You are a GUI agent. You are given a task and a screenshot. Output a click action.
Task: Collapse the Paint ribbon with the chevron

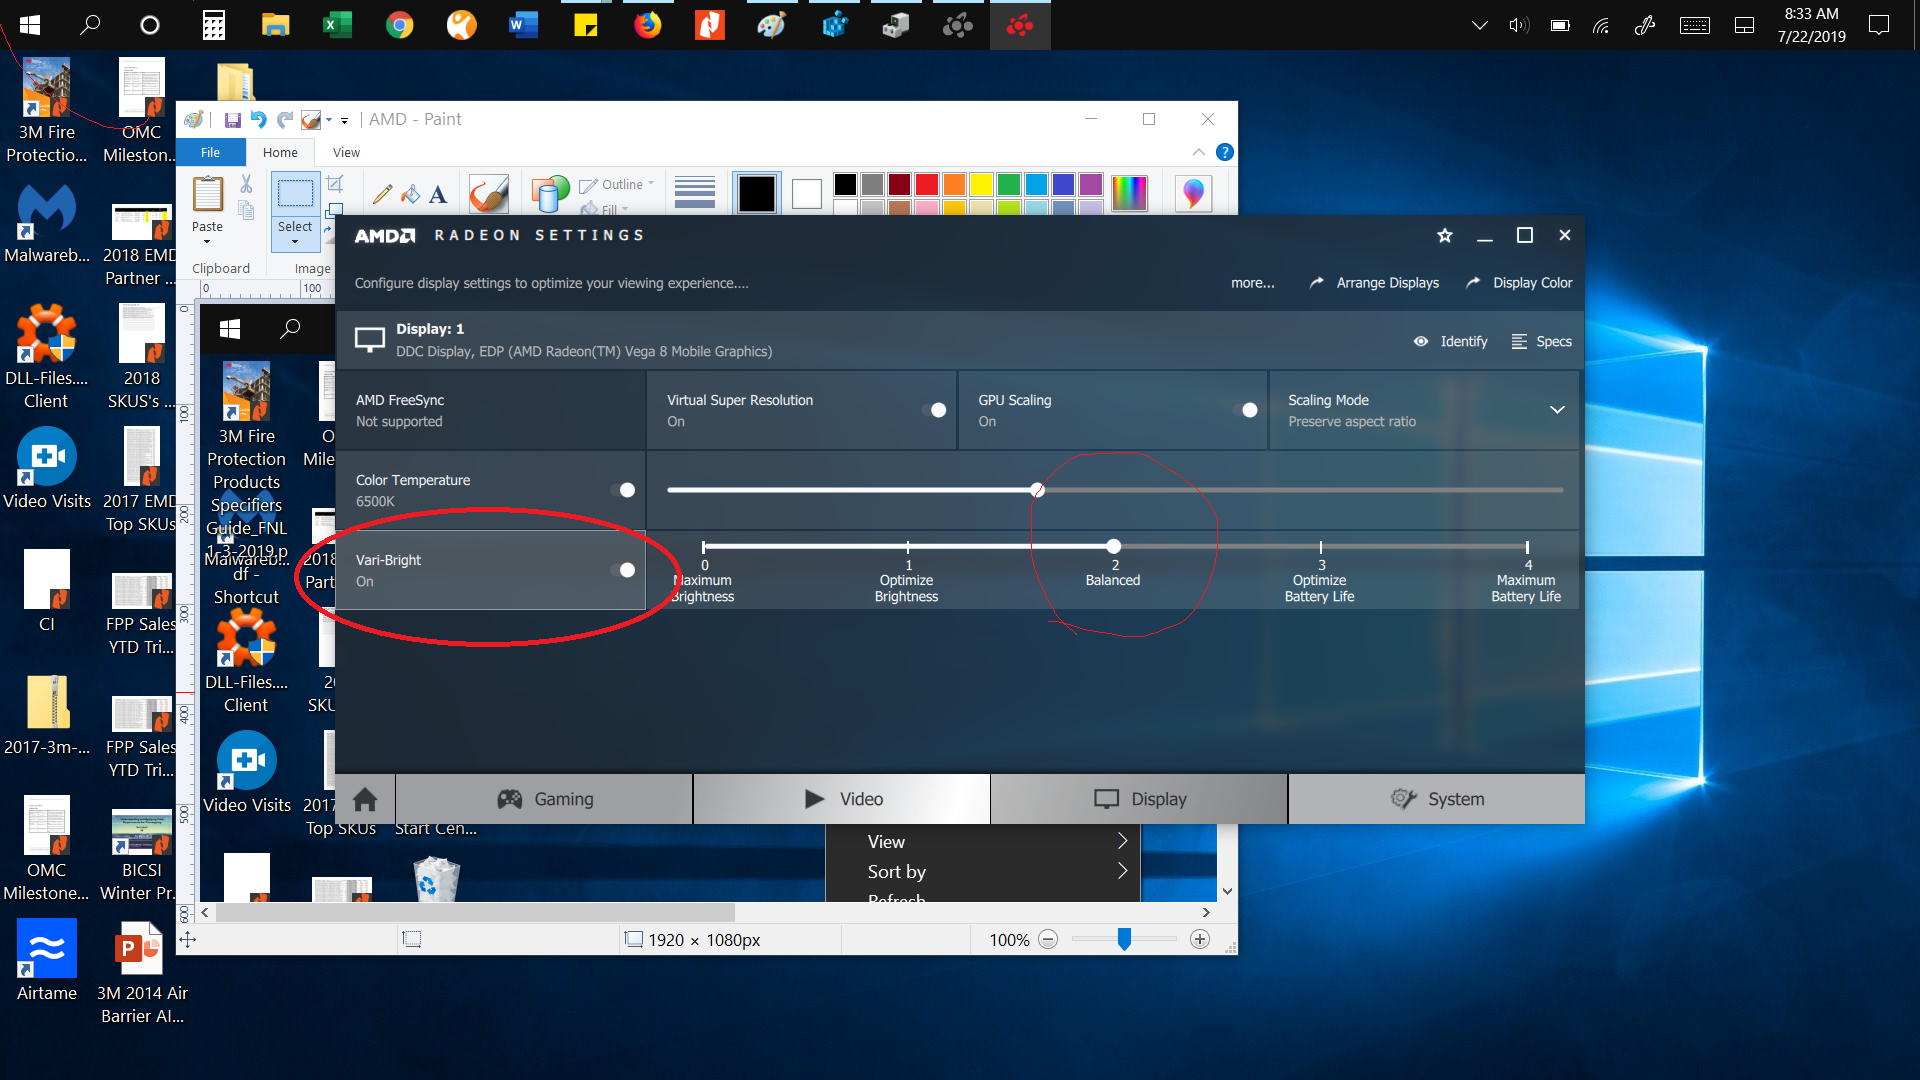[1198, 152]
